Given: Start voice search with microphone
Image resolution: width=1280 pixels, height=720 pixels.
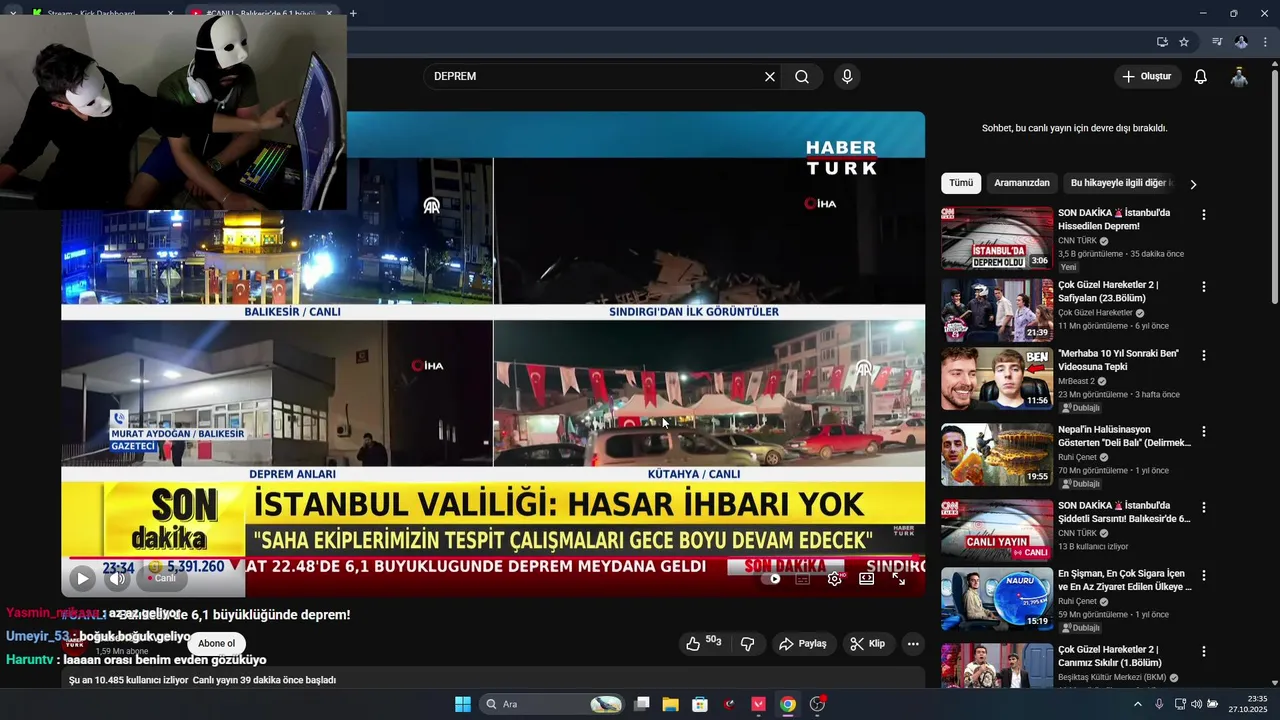Looking at the screenshot, I should [x=847, y=77].
